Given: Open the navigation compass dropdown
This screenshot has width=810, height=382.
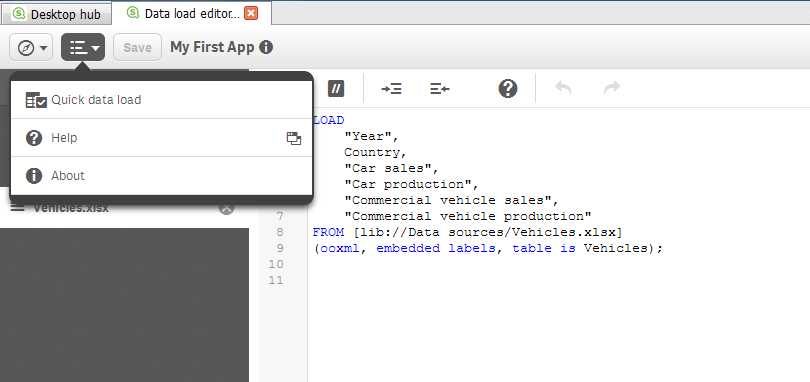Looking at the screenshot, I should (x=31, y=48).
